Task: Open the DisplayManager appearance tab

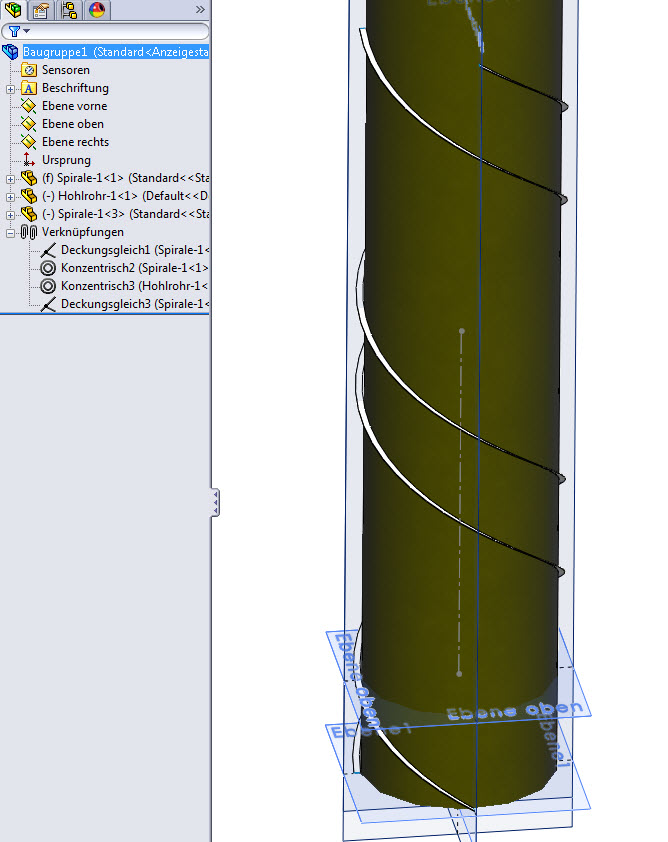Action: click(97, 10)
